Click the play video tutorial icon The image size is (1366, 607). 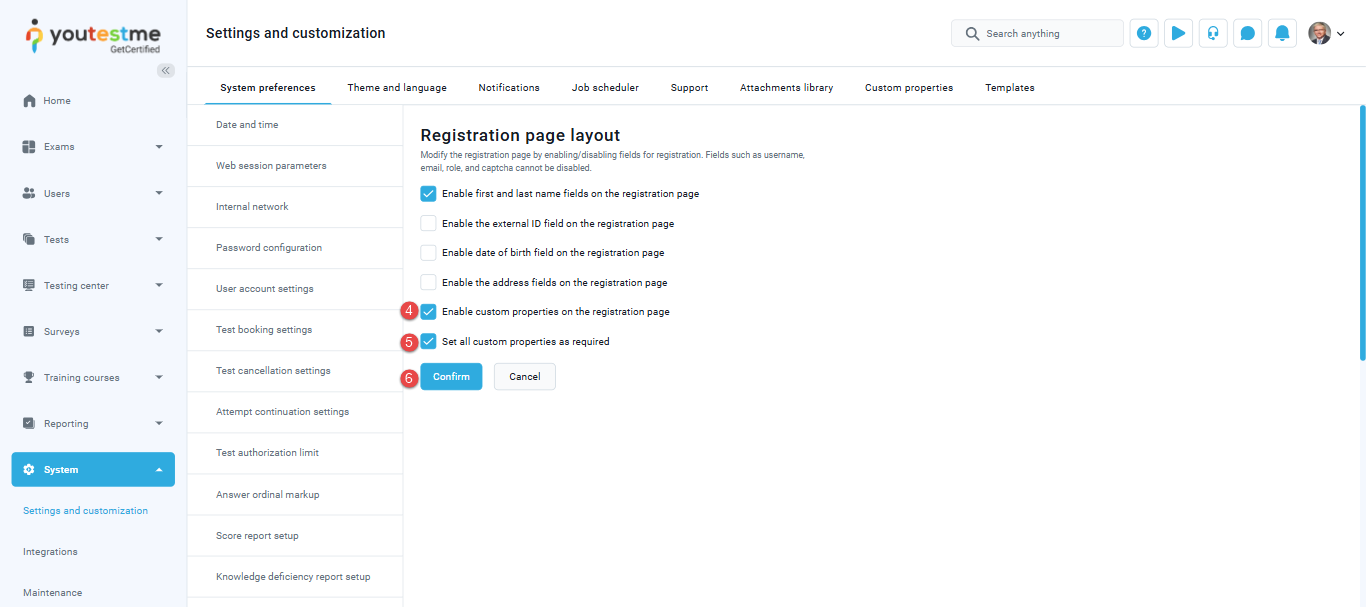click(1178, 33)
